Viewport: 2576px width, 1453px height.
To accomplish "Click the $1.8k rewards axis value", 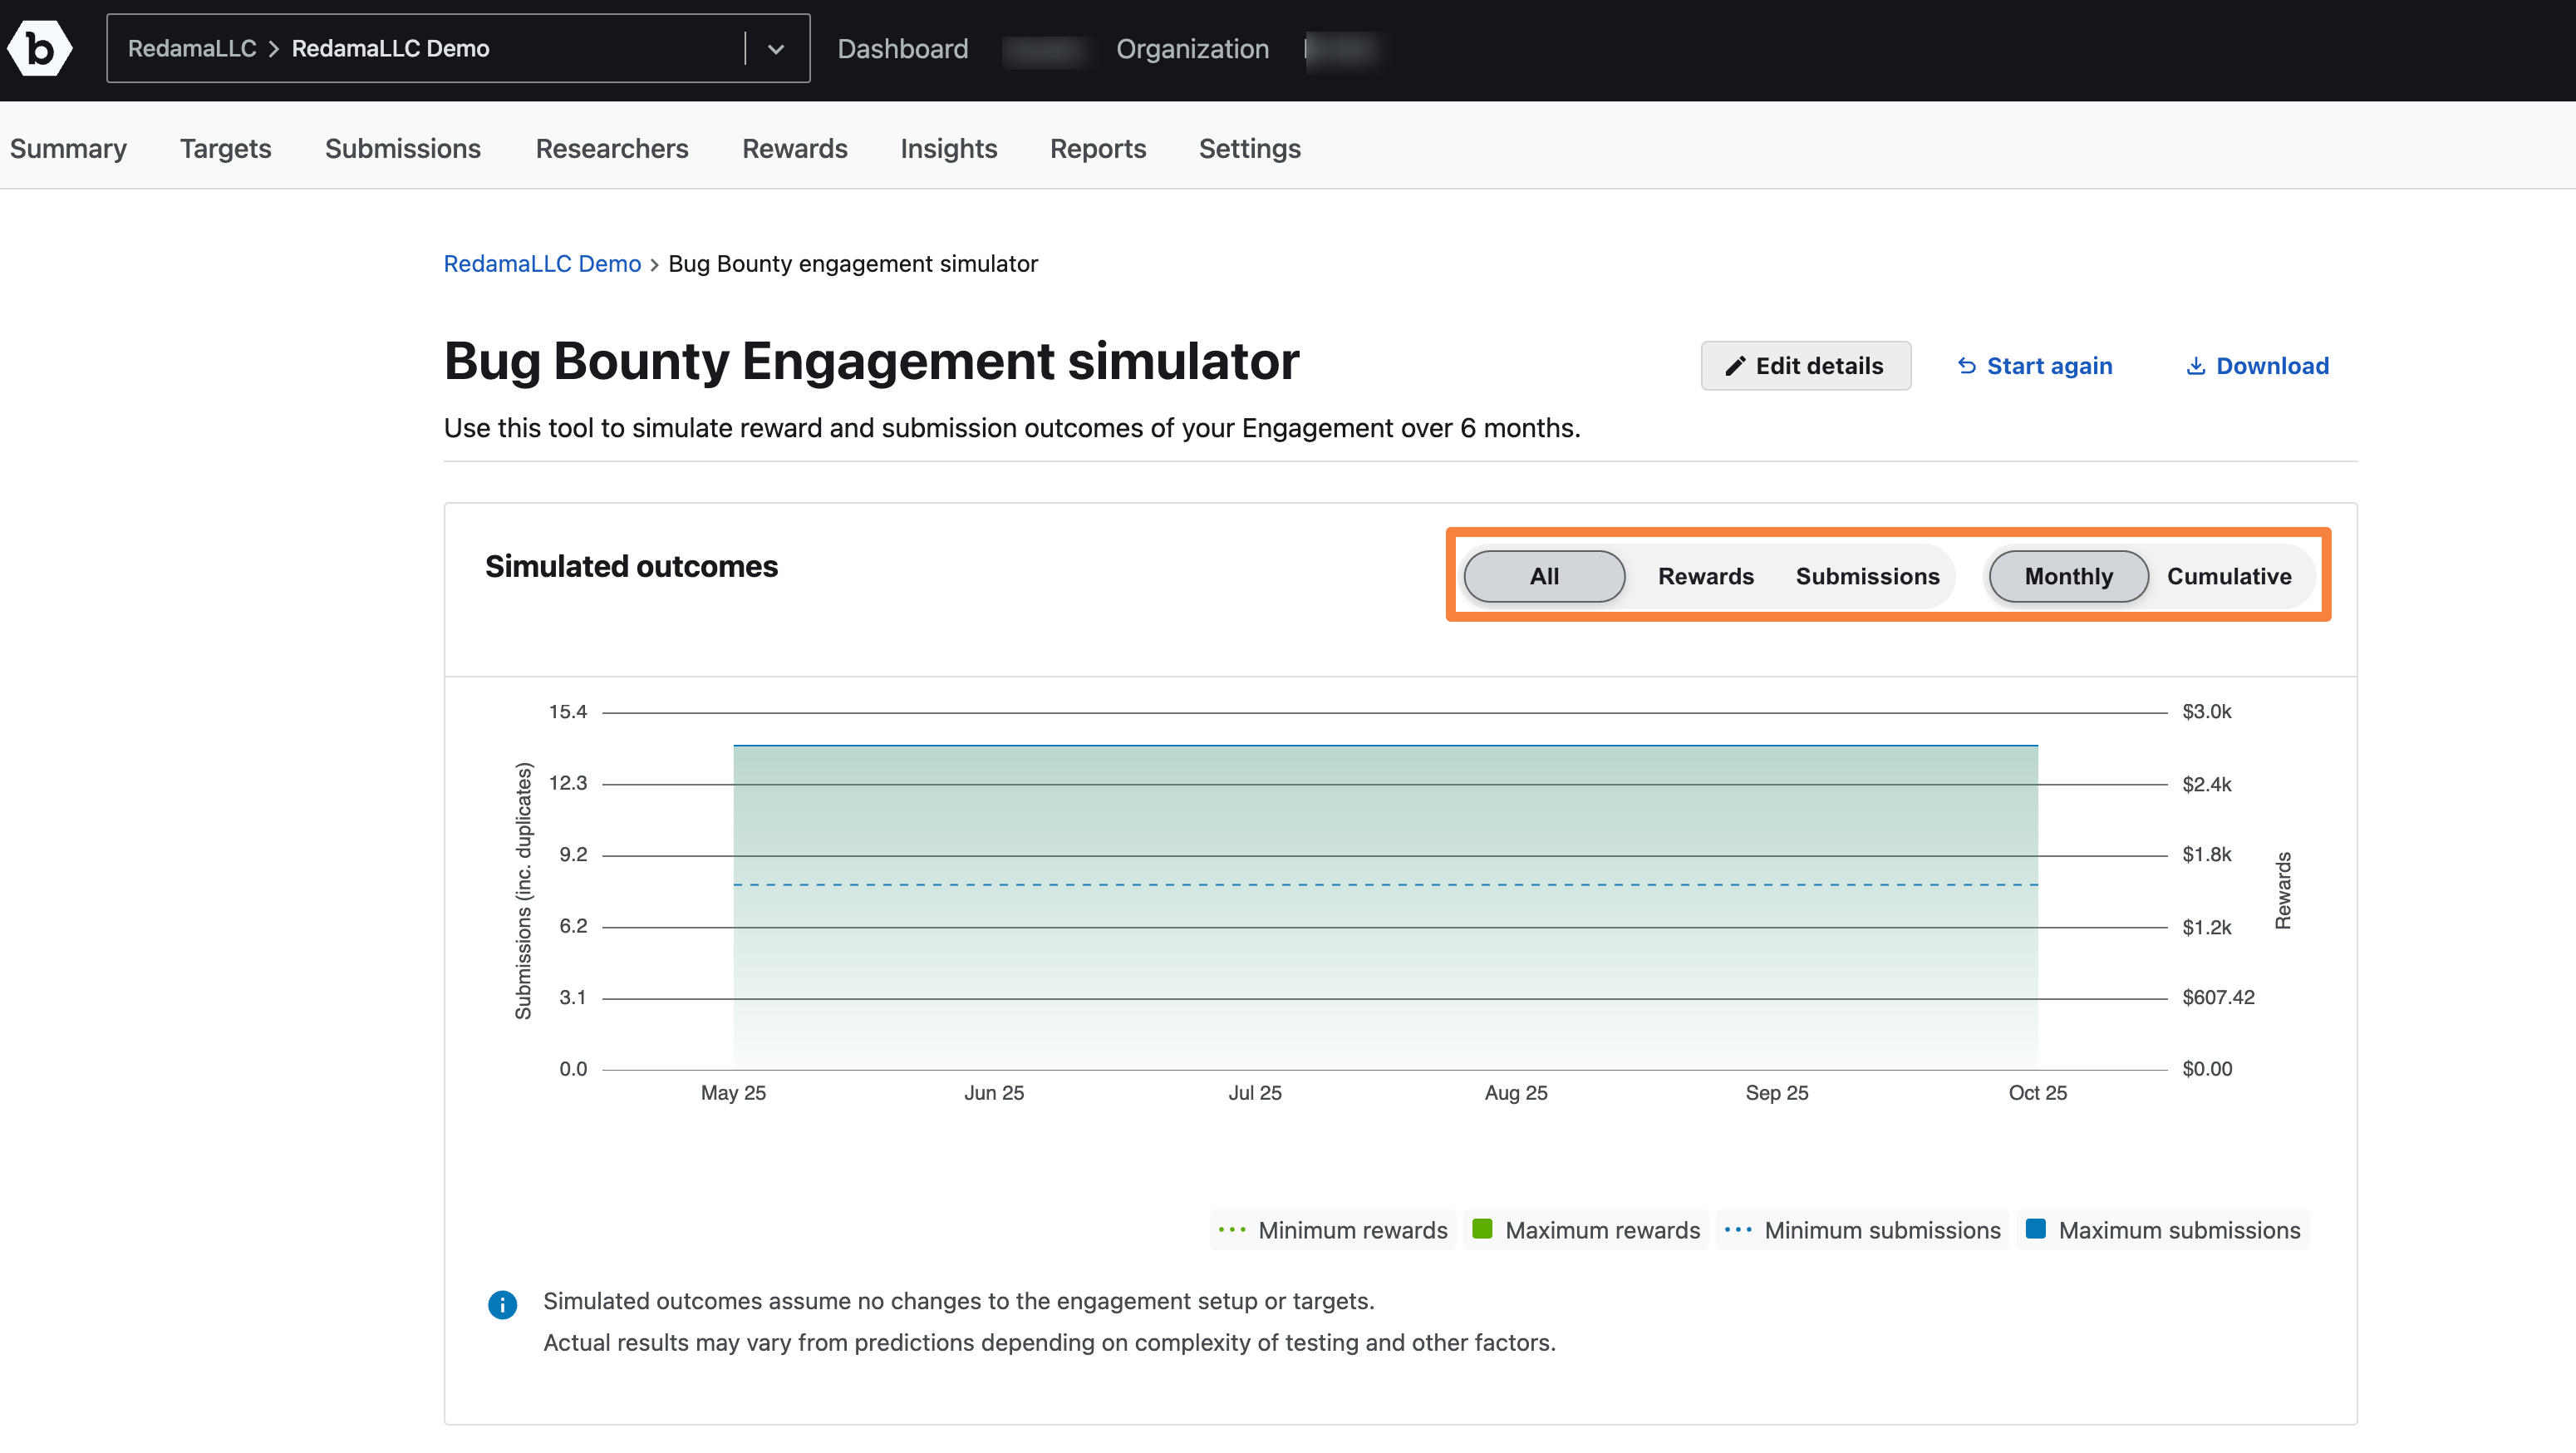I will 2207,855.
